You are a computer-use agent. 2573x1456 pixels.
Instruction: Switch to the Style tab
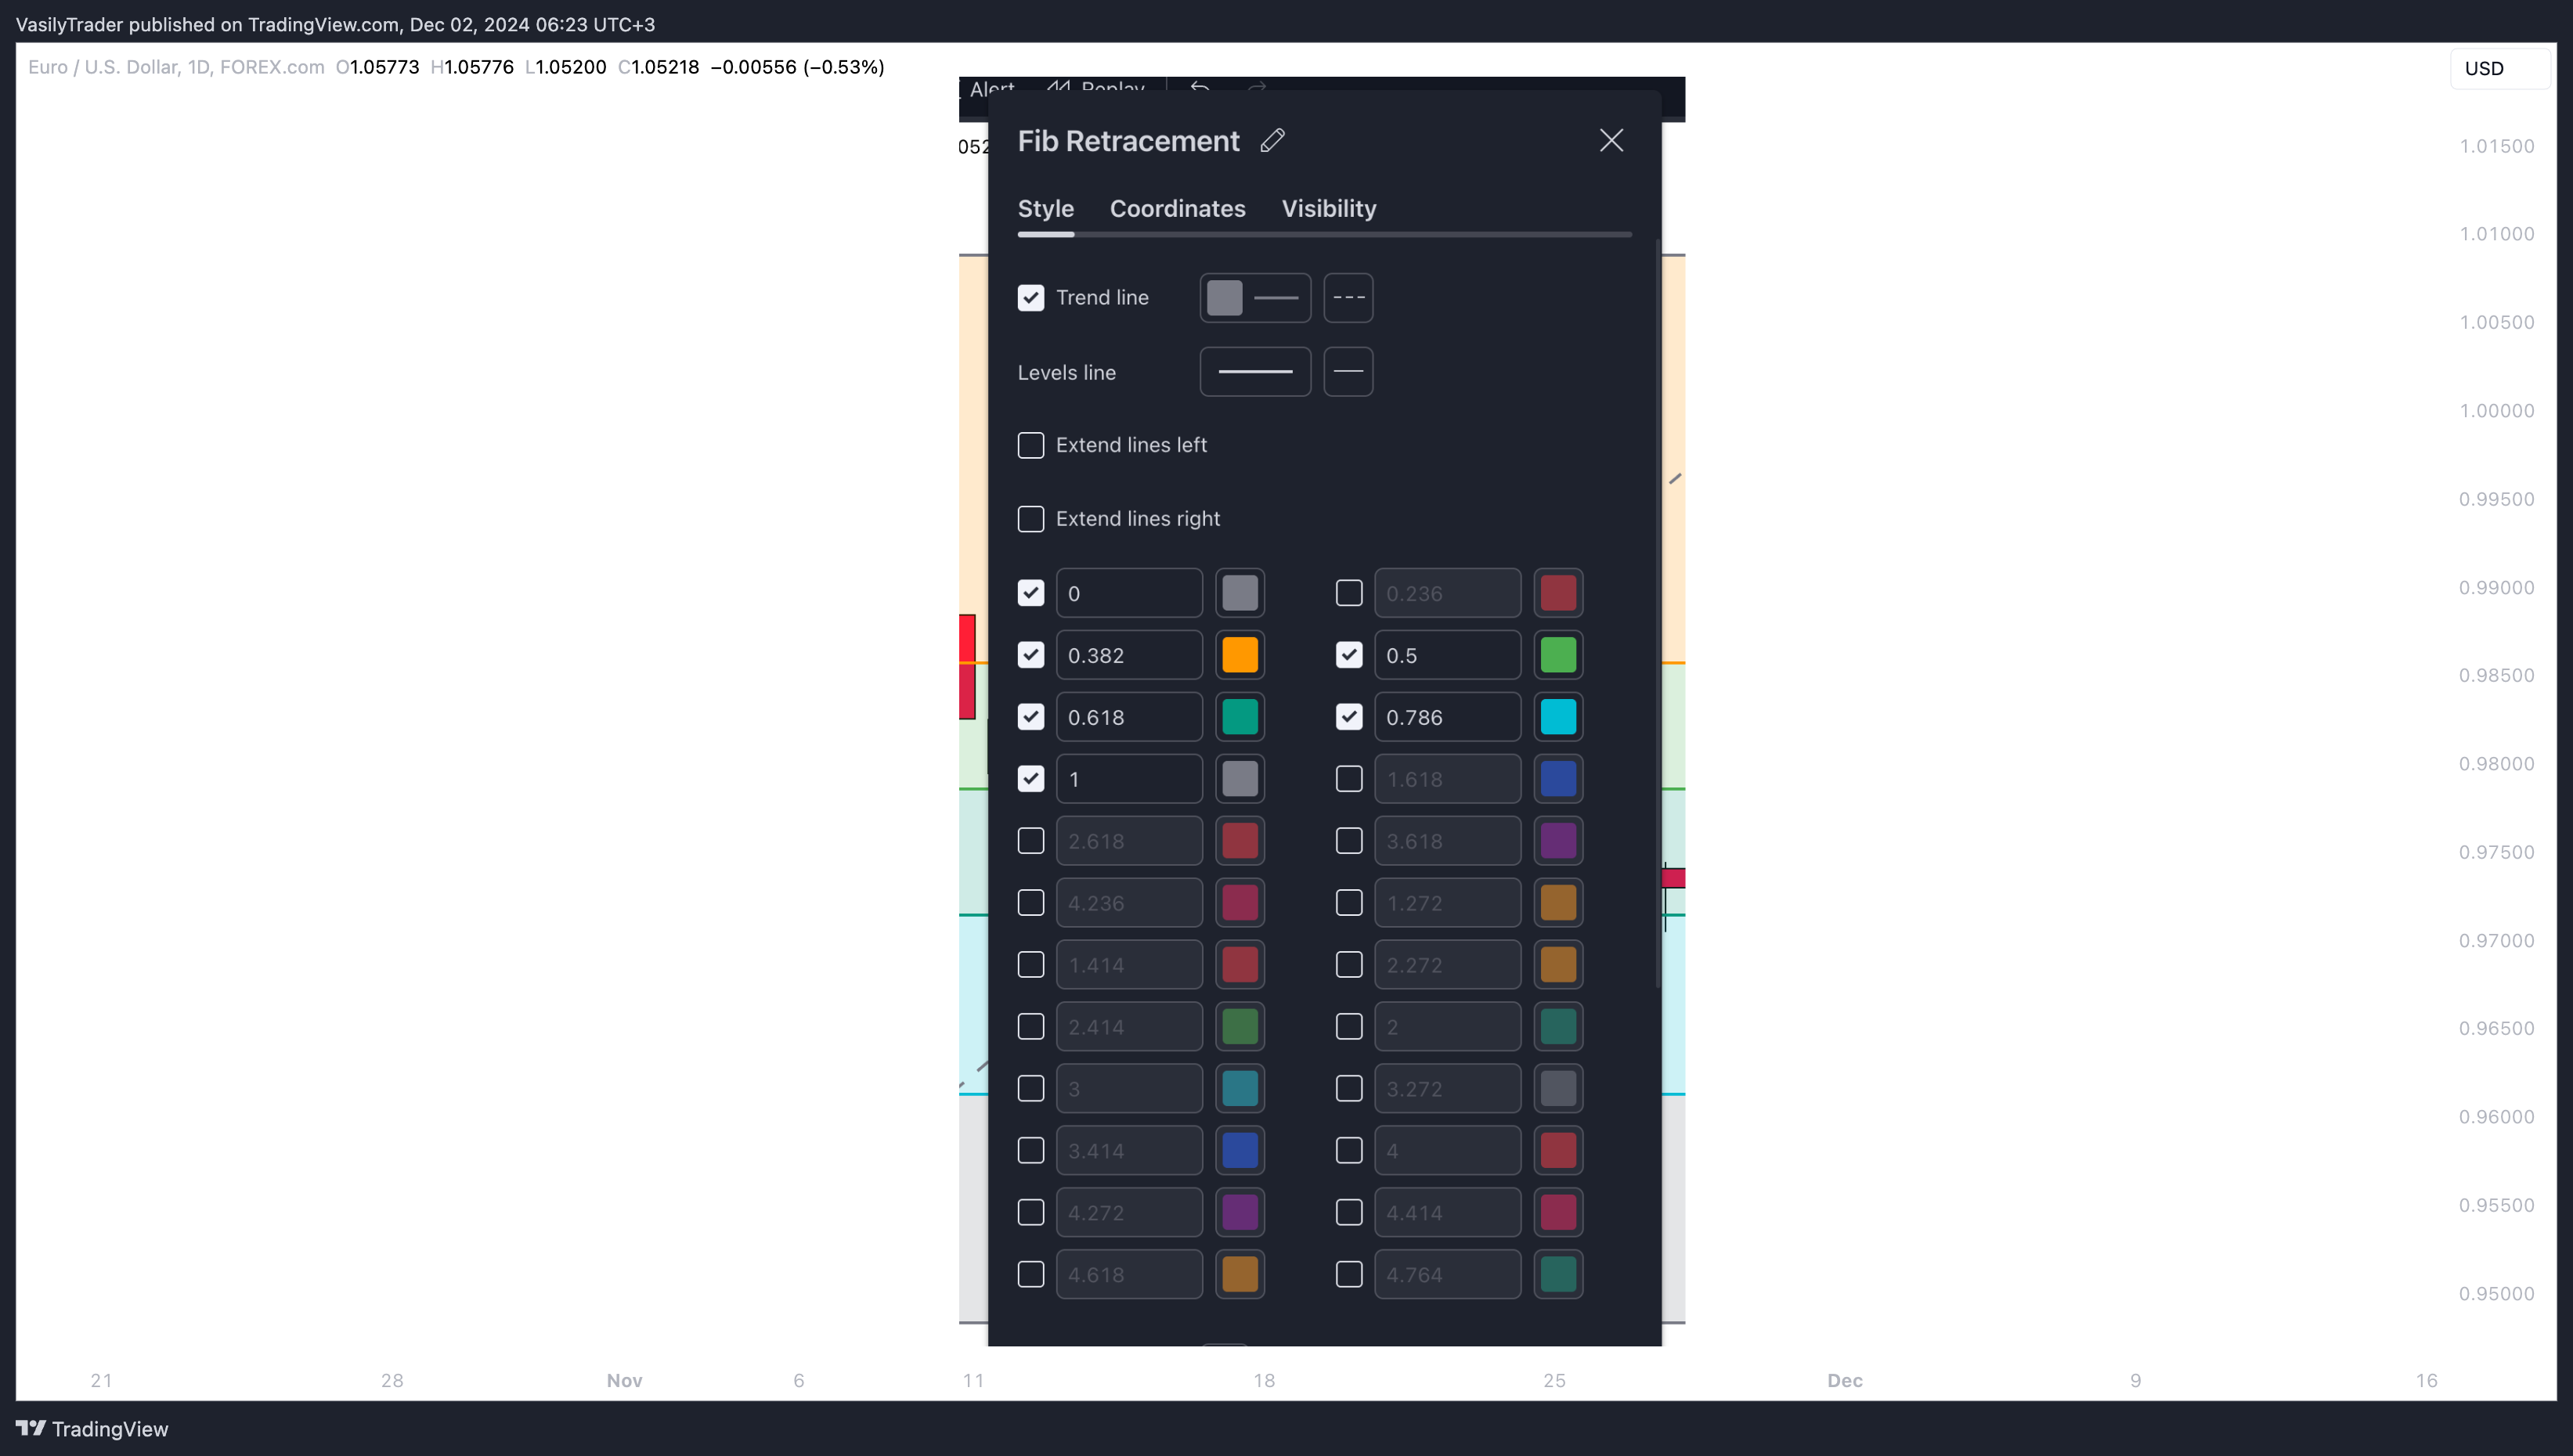(1045, 208)
